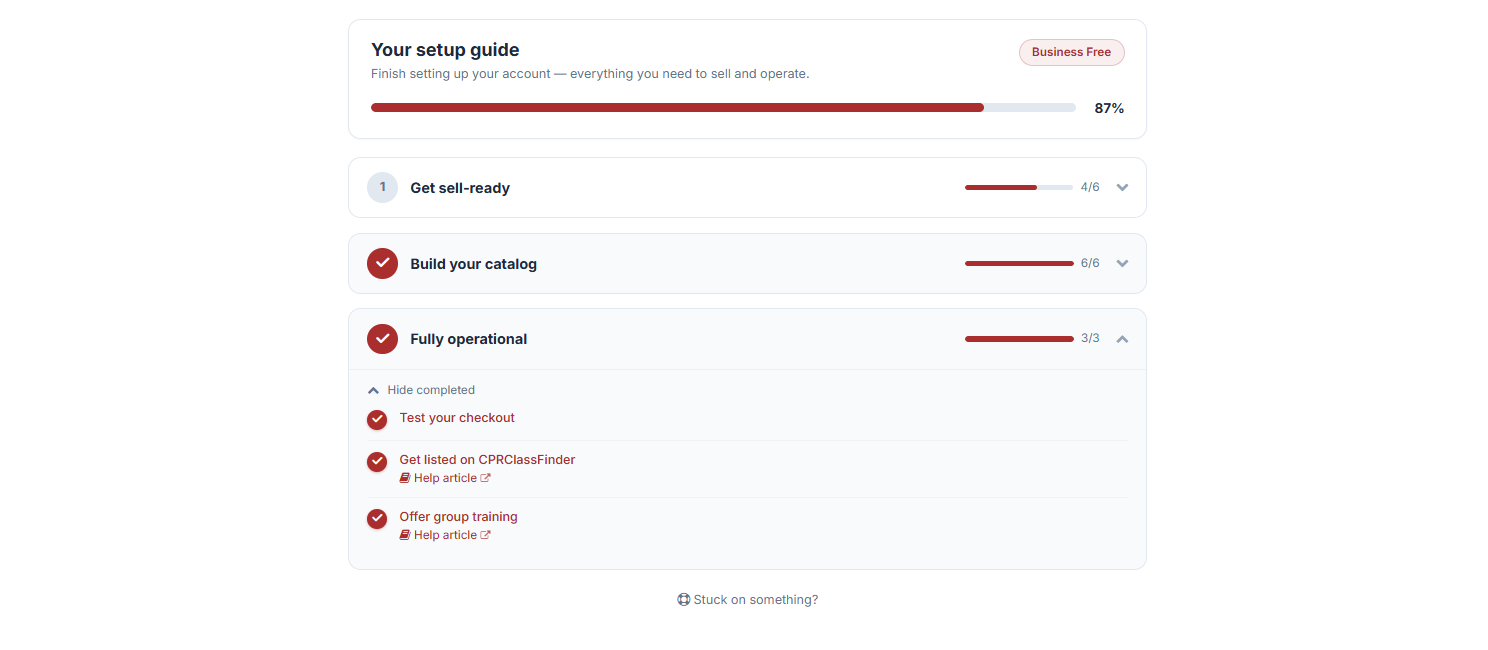Toggle the Get listed on CPRClassFinder check circle
Screen dimensions: 1488x650
[x=377, y=462]
